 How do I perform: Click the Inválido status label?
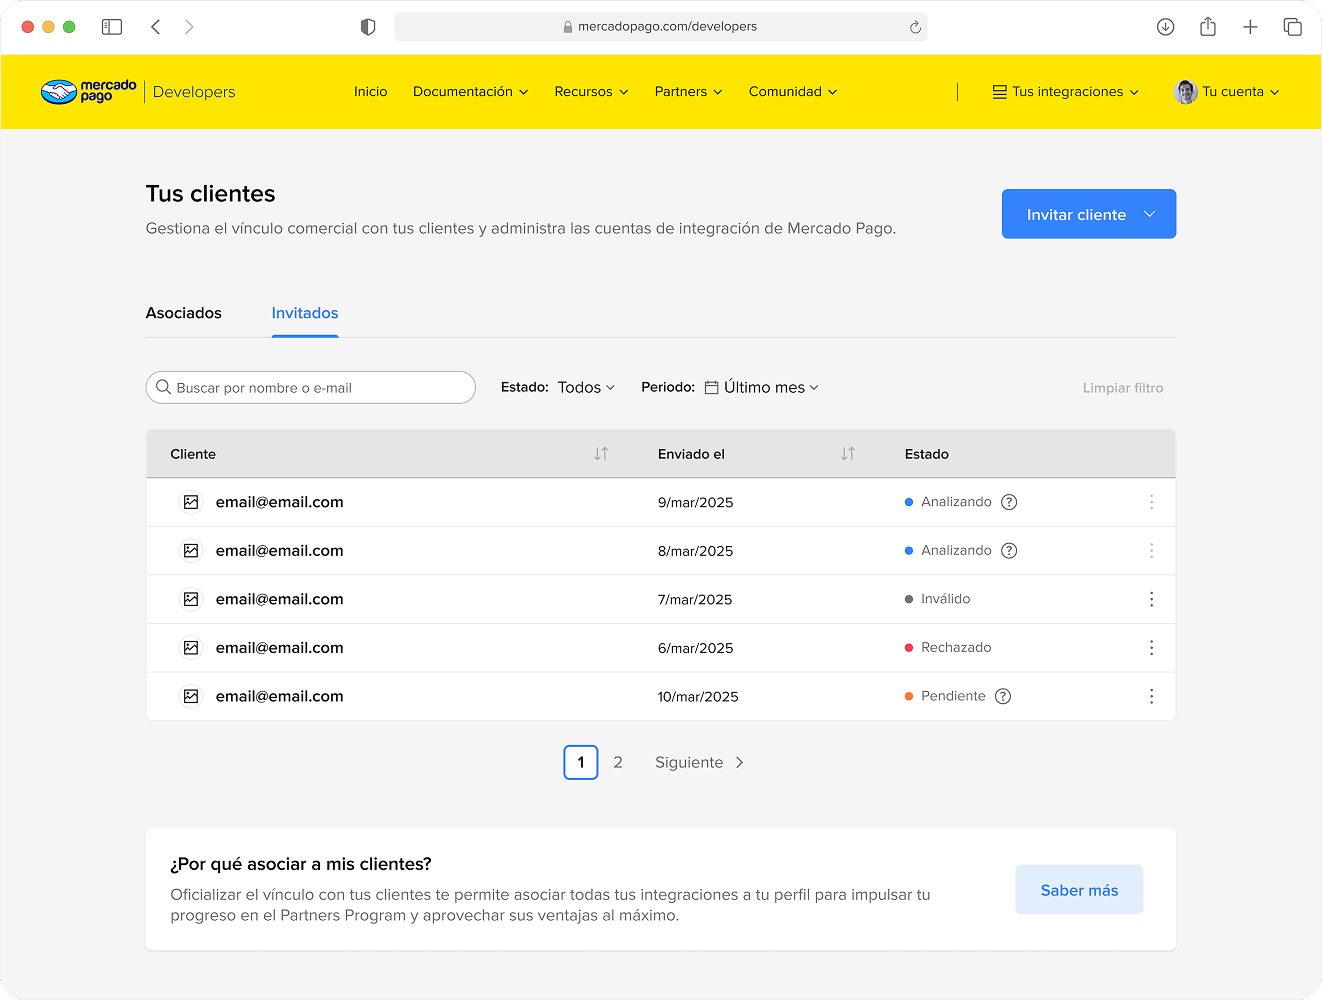[x=946, y=599]
